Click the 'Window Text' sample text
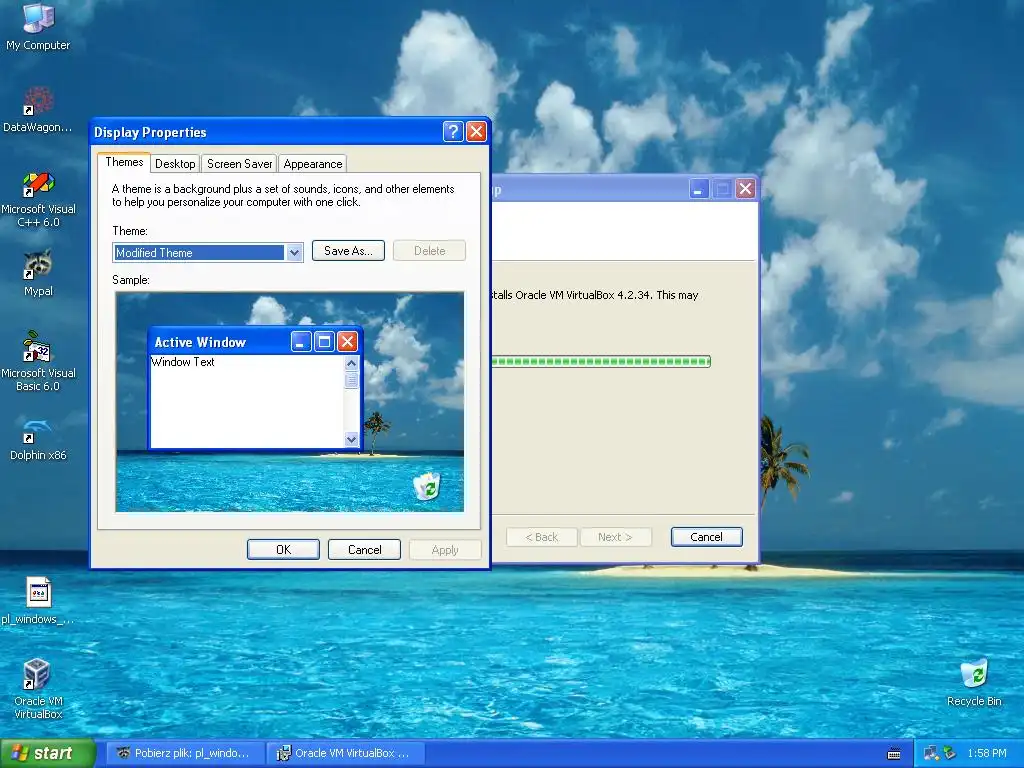 coord(183,362)
